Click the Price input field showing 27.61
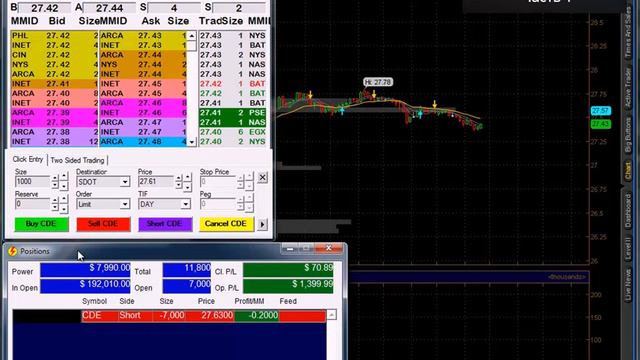 pyautogui.click(x=156, y=182)
